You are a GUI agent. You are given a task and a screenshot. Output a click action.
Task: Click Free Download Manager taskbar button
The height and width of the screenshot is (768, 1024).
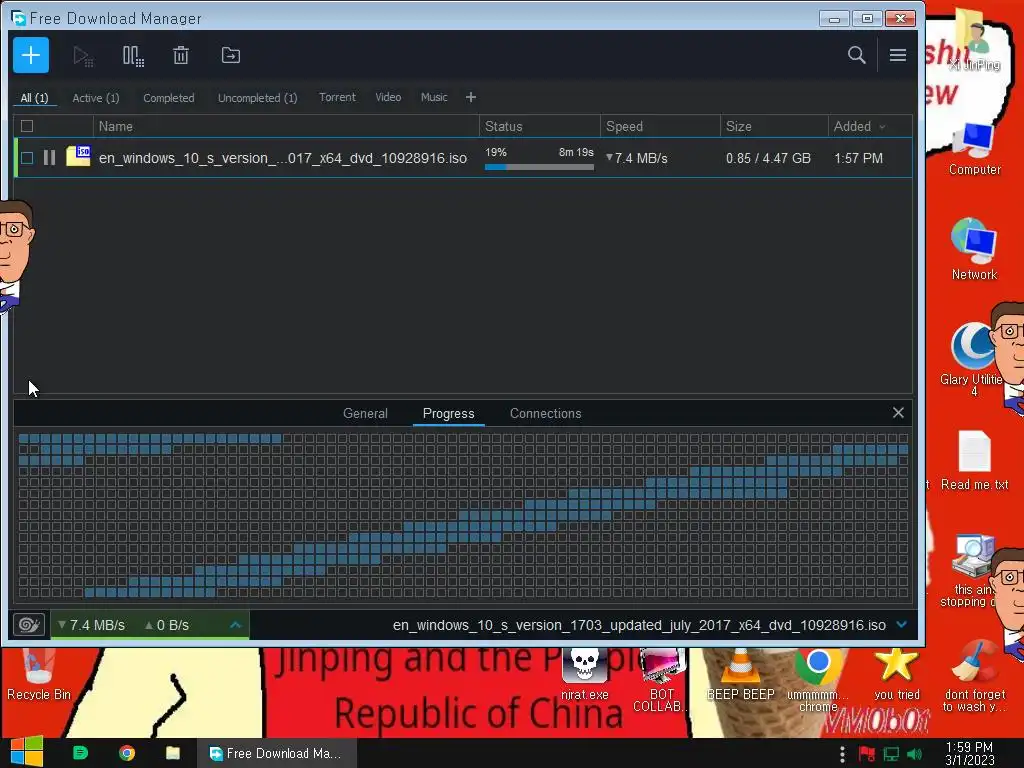(x=277, y=753)
